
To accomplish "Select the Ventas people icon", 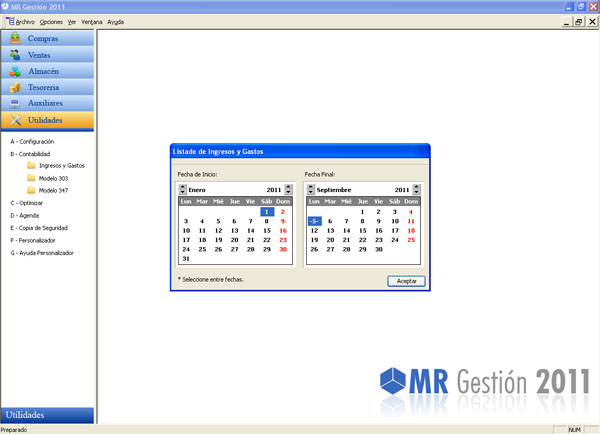I will pos(15,55).
